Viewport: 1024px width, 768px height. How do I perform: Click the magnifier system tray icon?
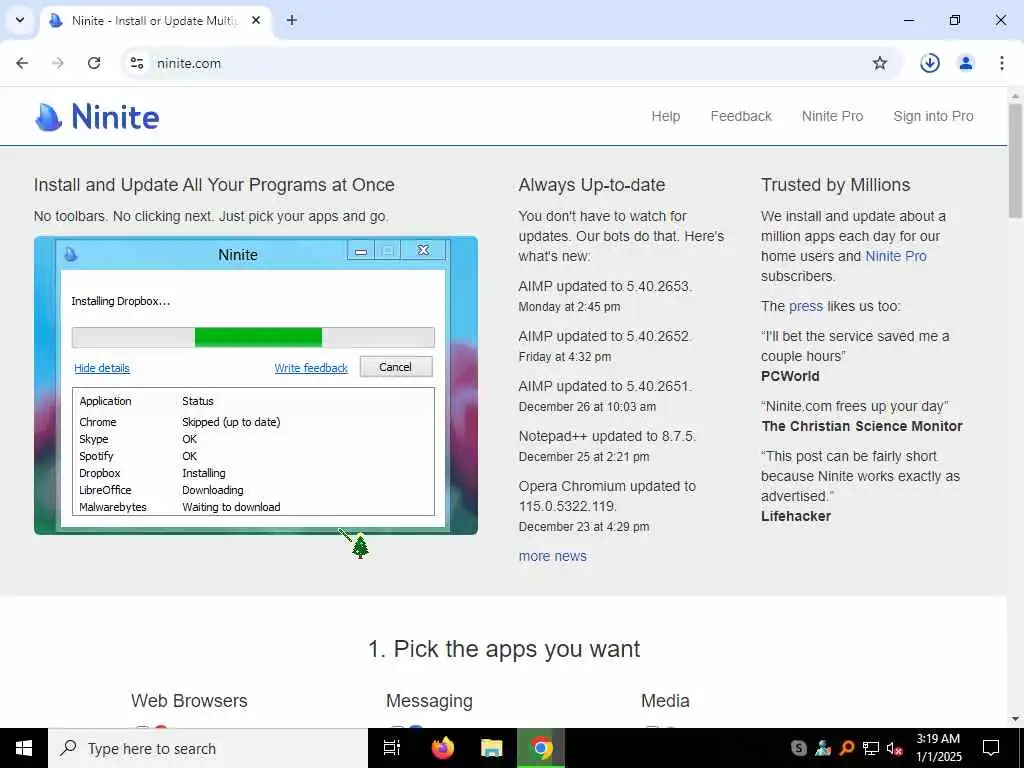click(846, 748)
